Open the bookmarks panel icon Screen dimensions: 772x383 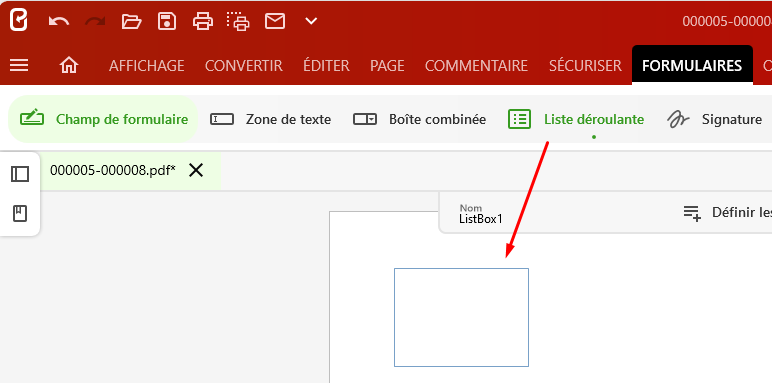tap(20, 214)
